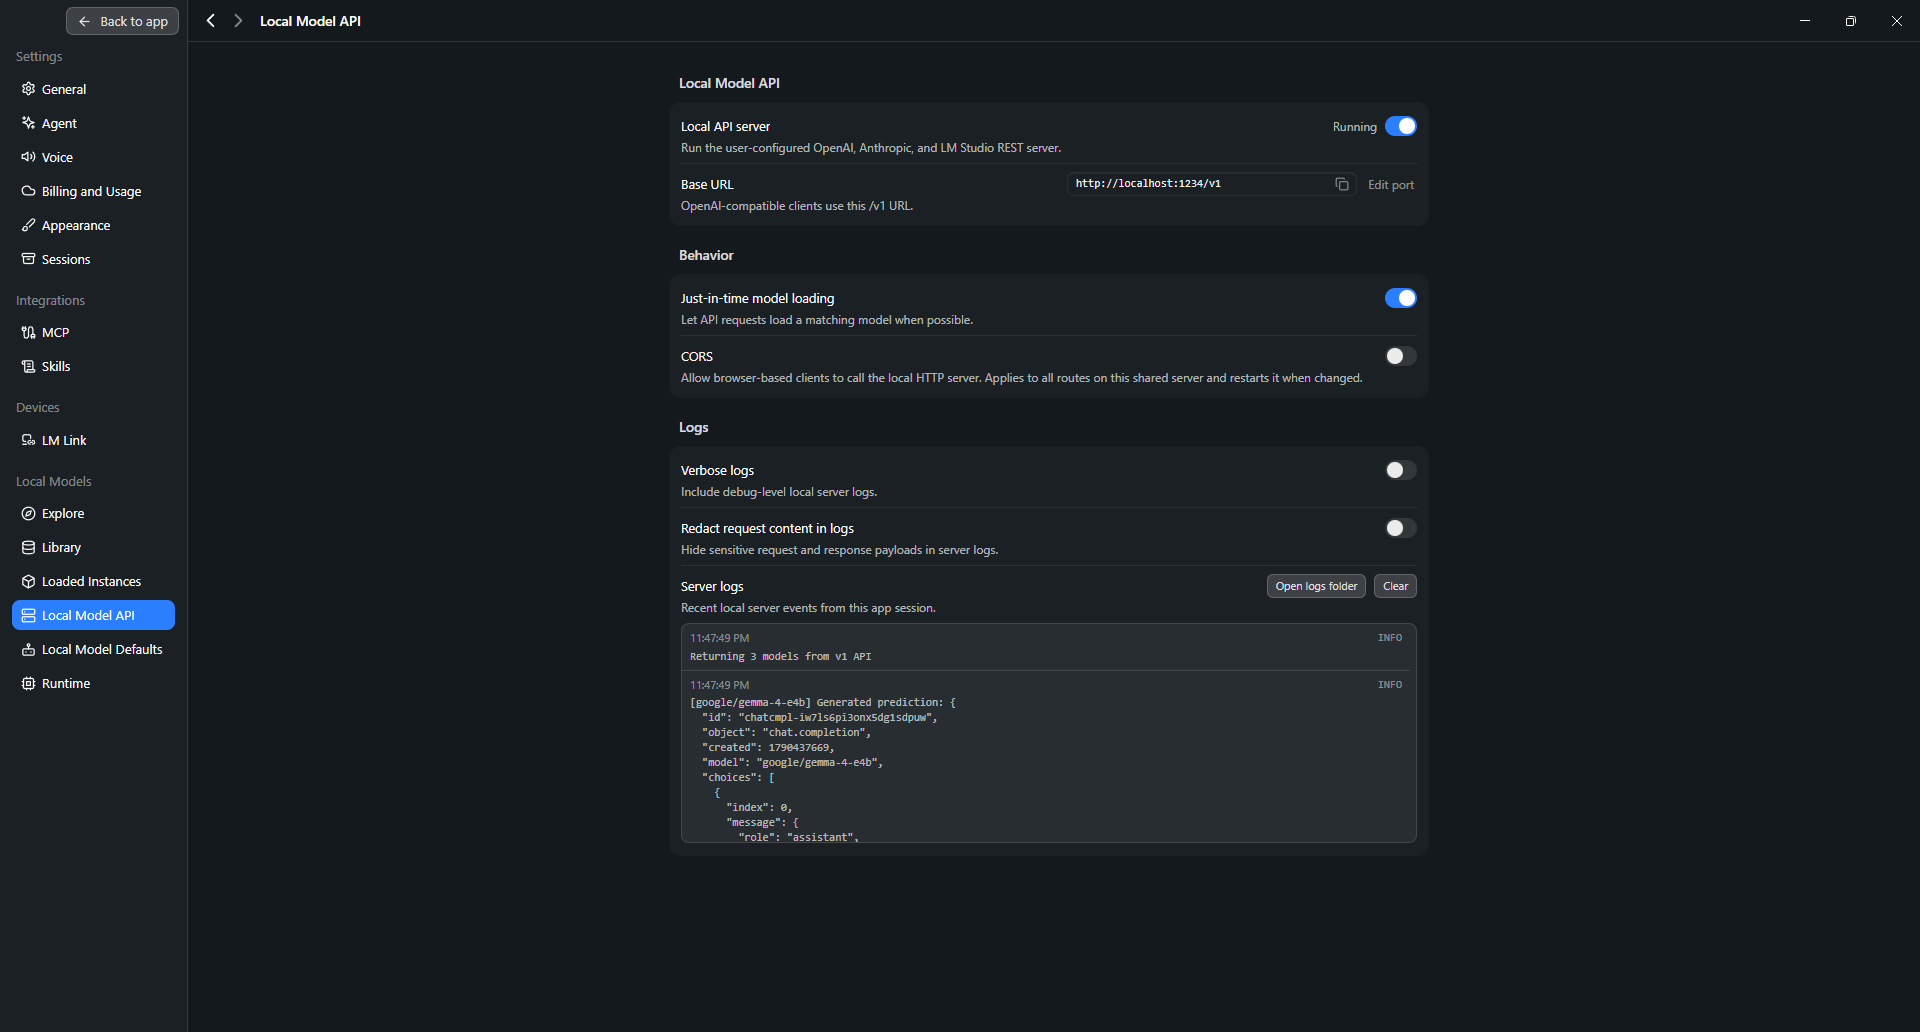This screenshot has height=1032, width=1920.
Task: Click the "model": "google/gemma-4-e4b" log line
Action: [x=792, y=762]
